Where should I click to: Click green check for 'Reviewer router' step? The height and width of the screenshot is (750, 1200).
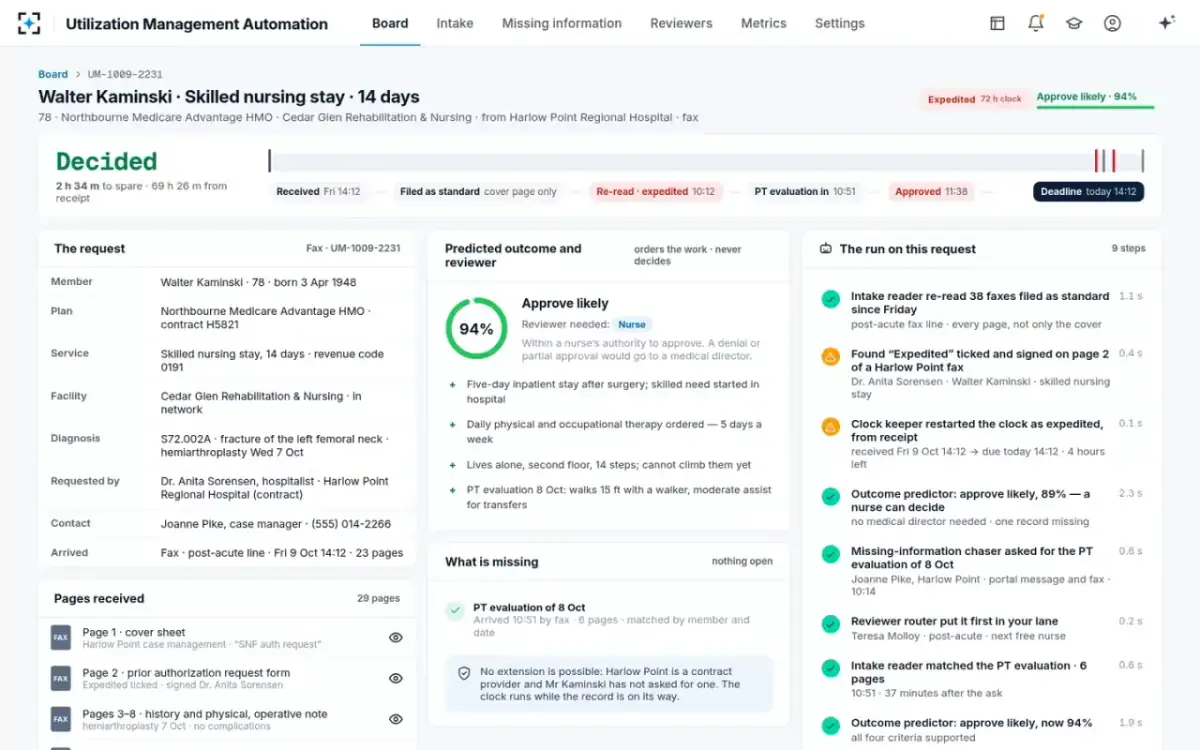[830, 623]
